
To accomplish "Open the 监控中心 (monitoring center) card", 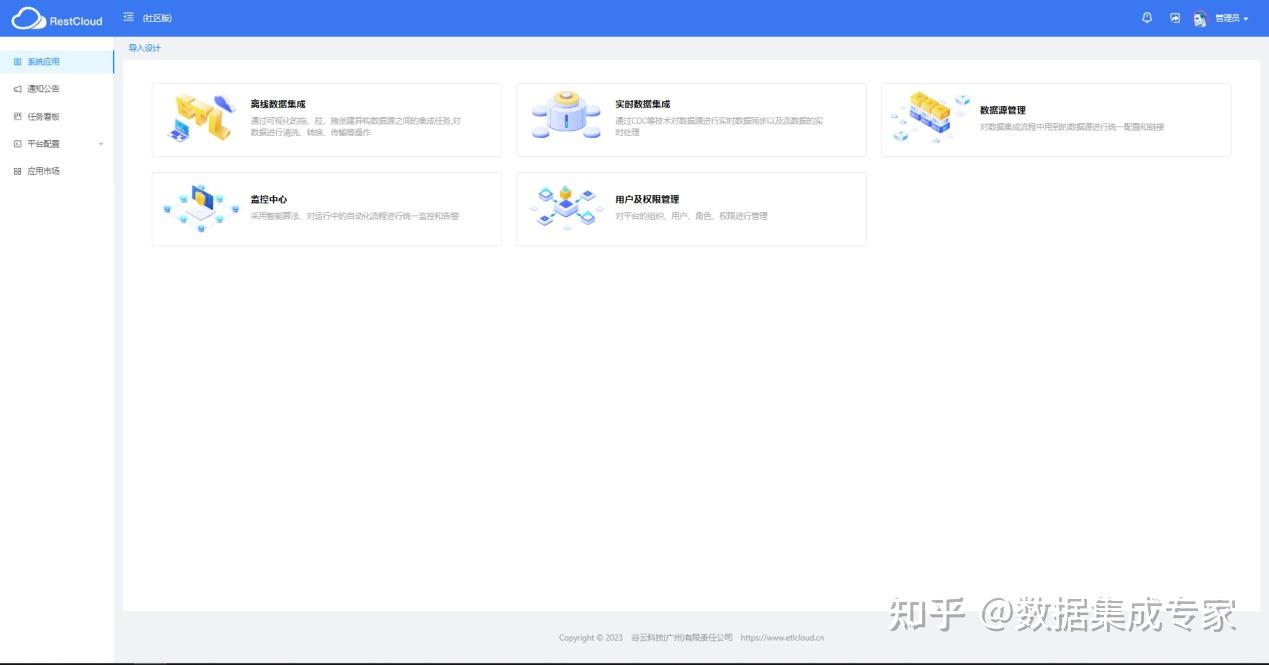I will (x=325, y=208).
